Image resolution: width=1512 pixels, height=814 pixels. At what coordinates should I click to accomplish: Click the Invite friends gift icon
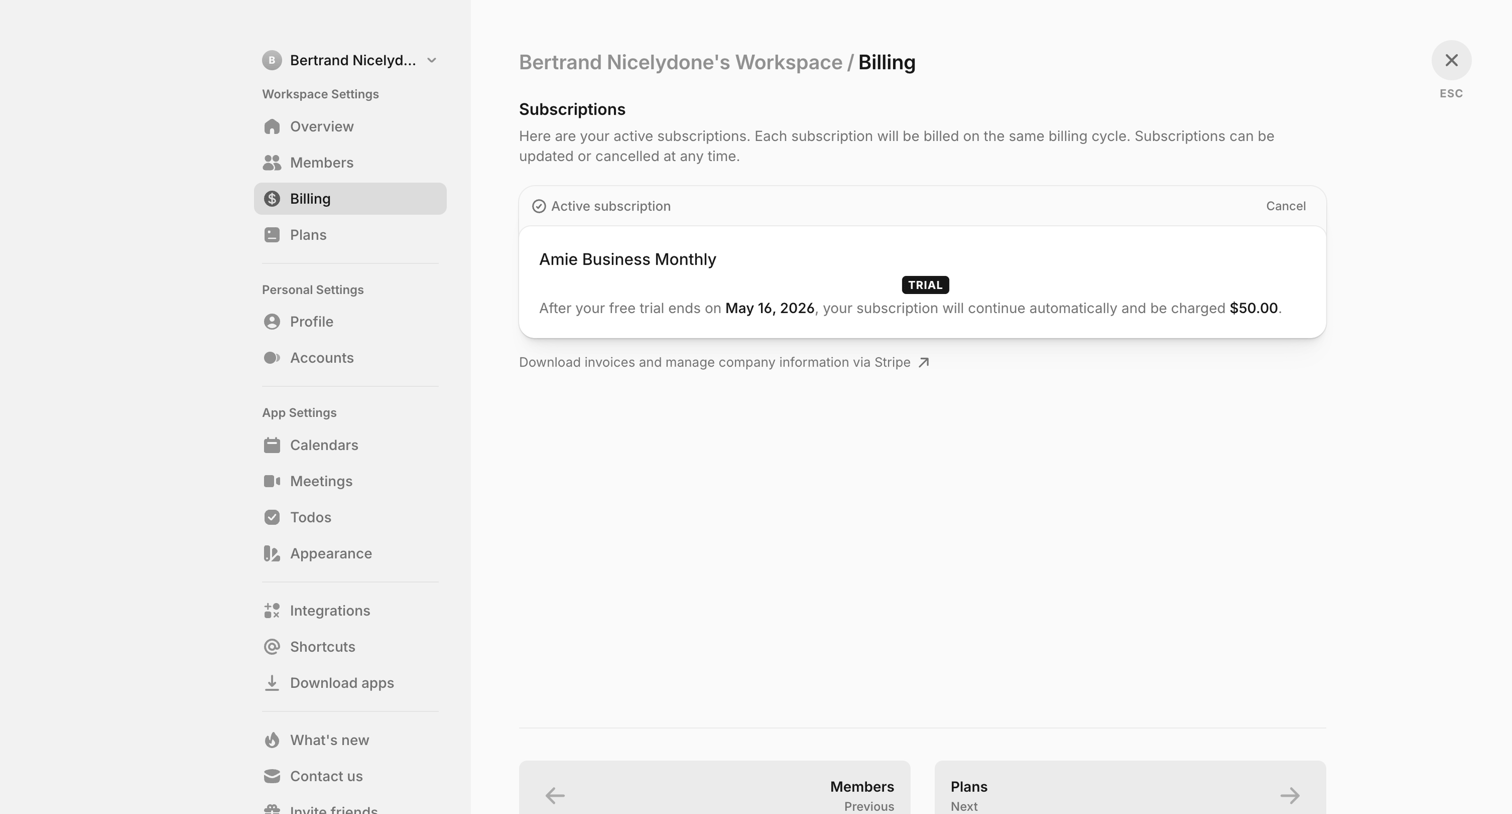272,809
